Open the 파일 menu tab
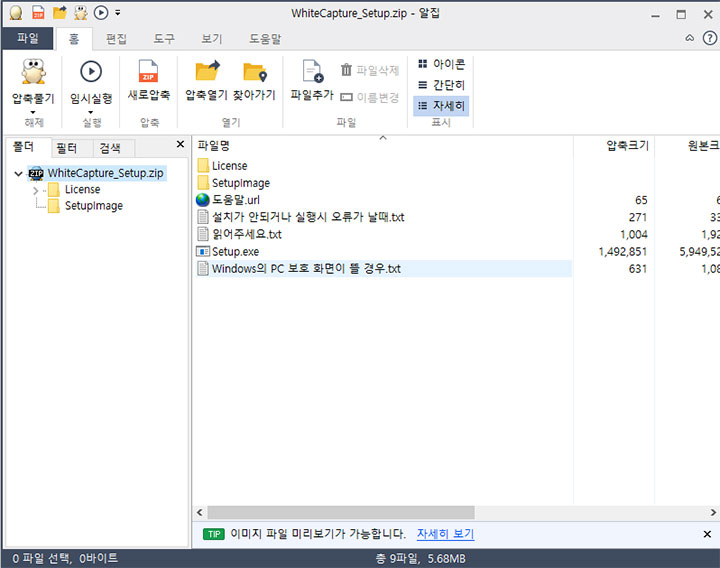The height and width of the screenshot is (568, 720). point(28,38)
